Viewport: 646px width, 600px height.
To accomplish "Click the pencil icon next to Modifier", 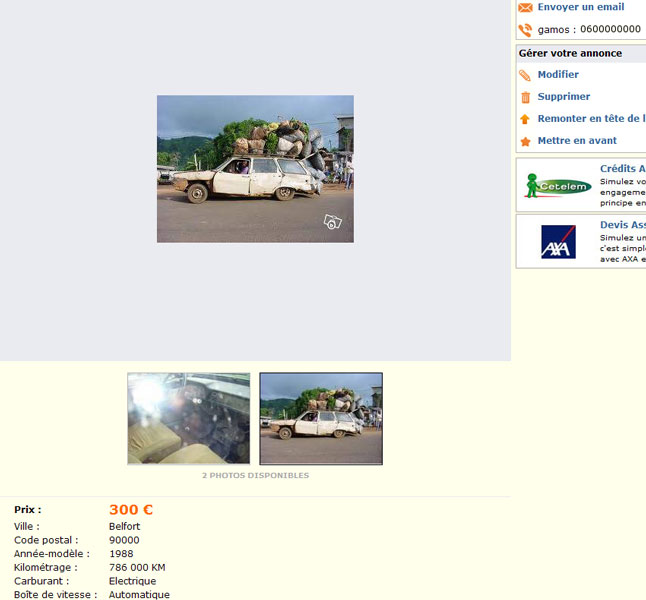I will tap(525, 75).
